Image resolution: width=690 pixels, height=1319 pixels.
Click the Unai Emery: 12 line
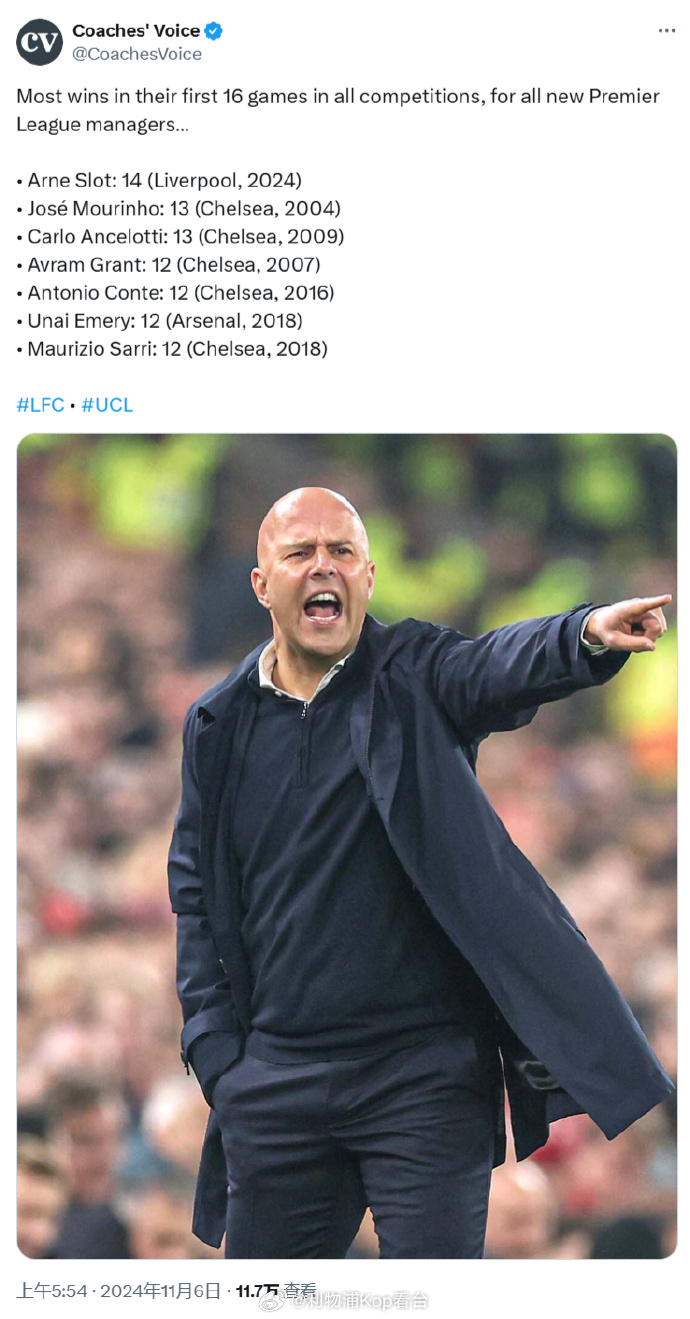coord(160,321)
